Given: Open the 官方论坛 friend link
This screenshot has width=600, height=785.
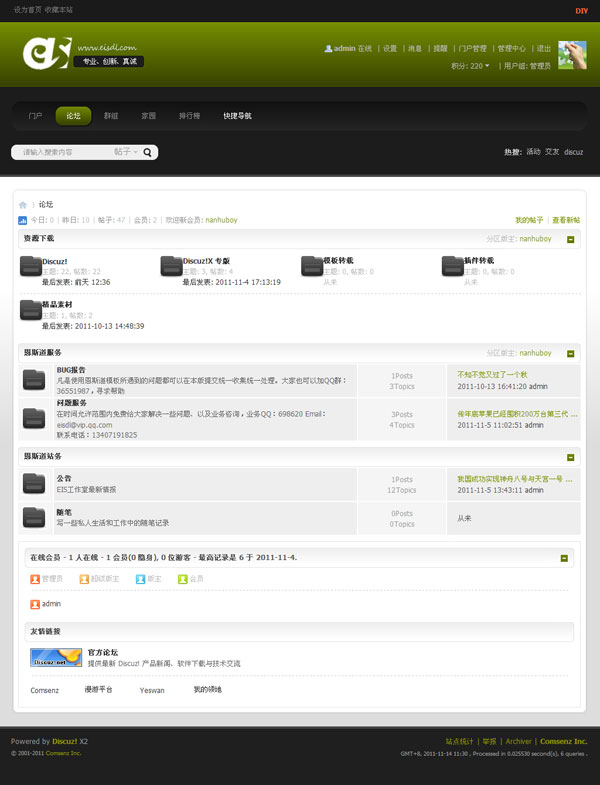Looking at the screenshot, I should tap(103, 652).
